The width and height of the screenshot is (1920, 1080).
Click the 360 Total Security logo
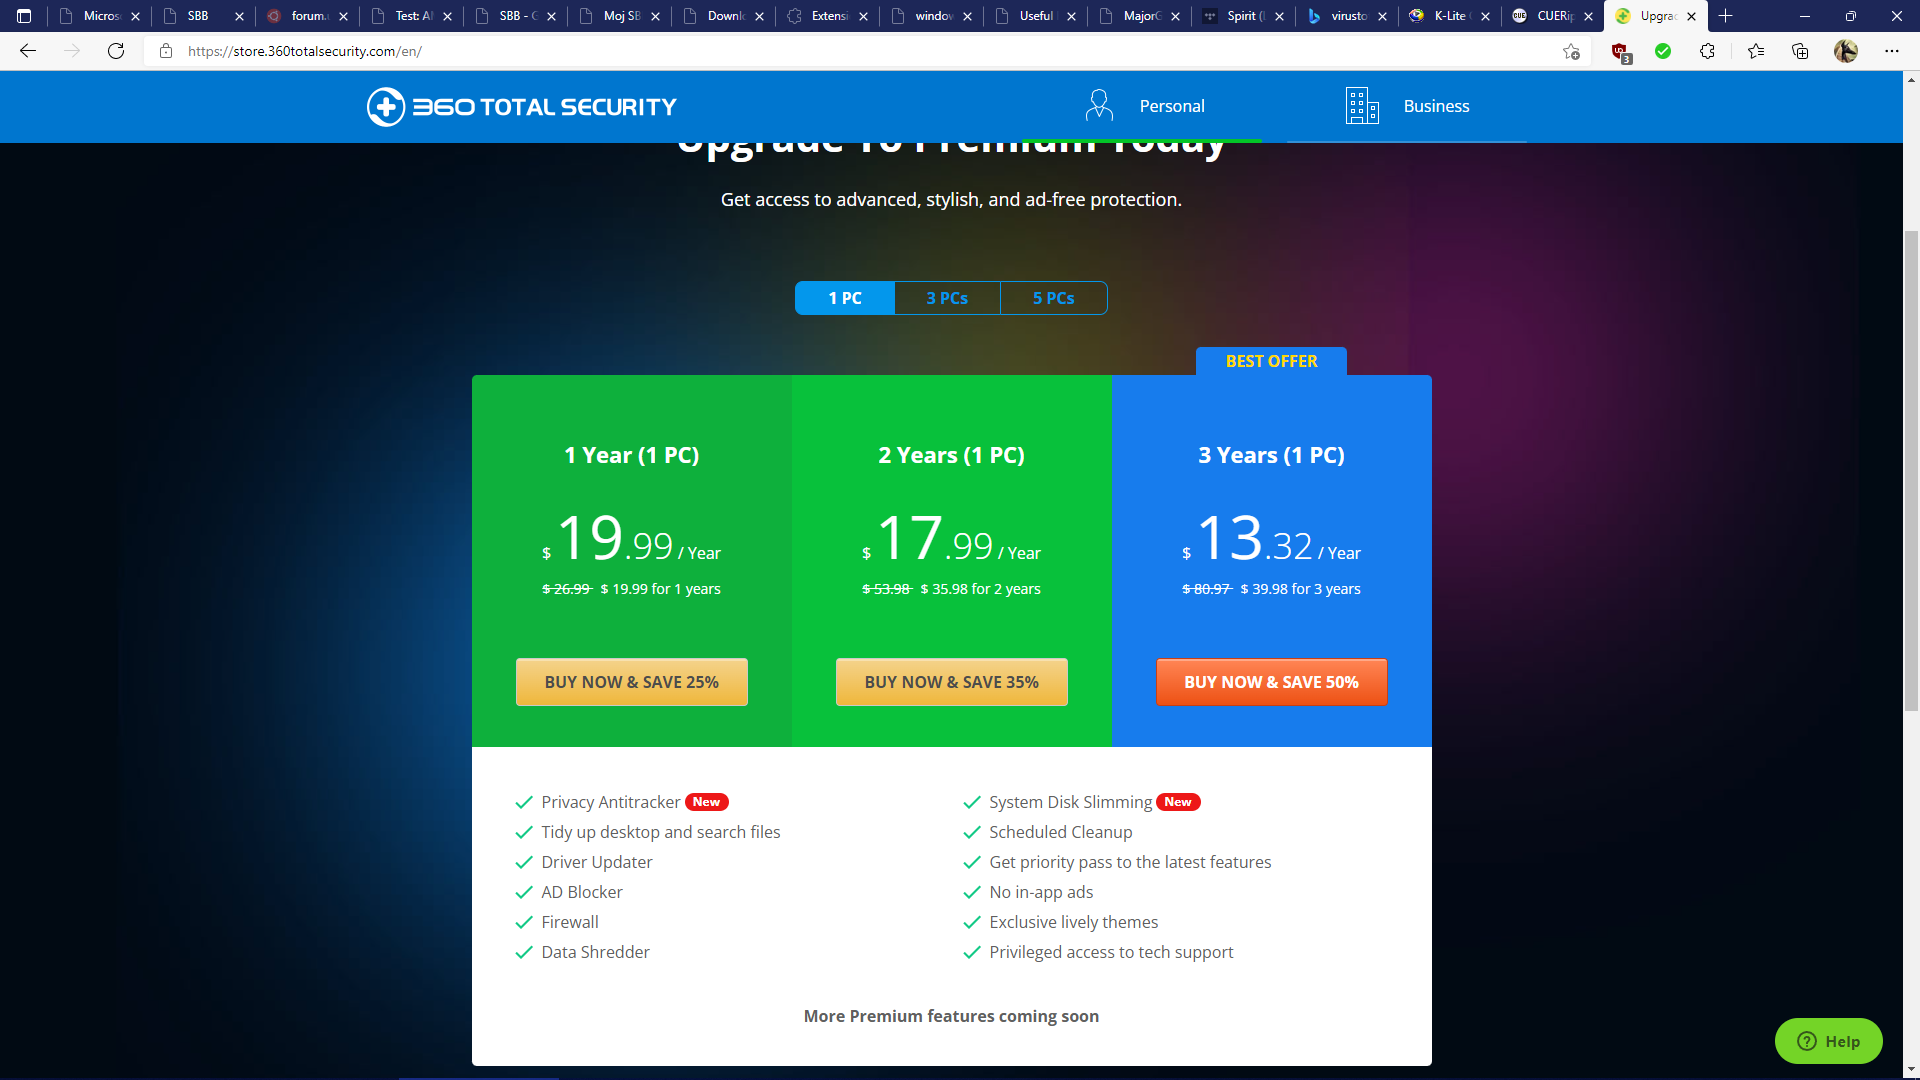[x=521, y=106]
